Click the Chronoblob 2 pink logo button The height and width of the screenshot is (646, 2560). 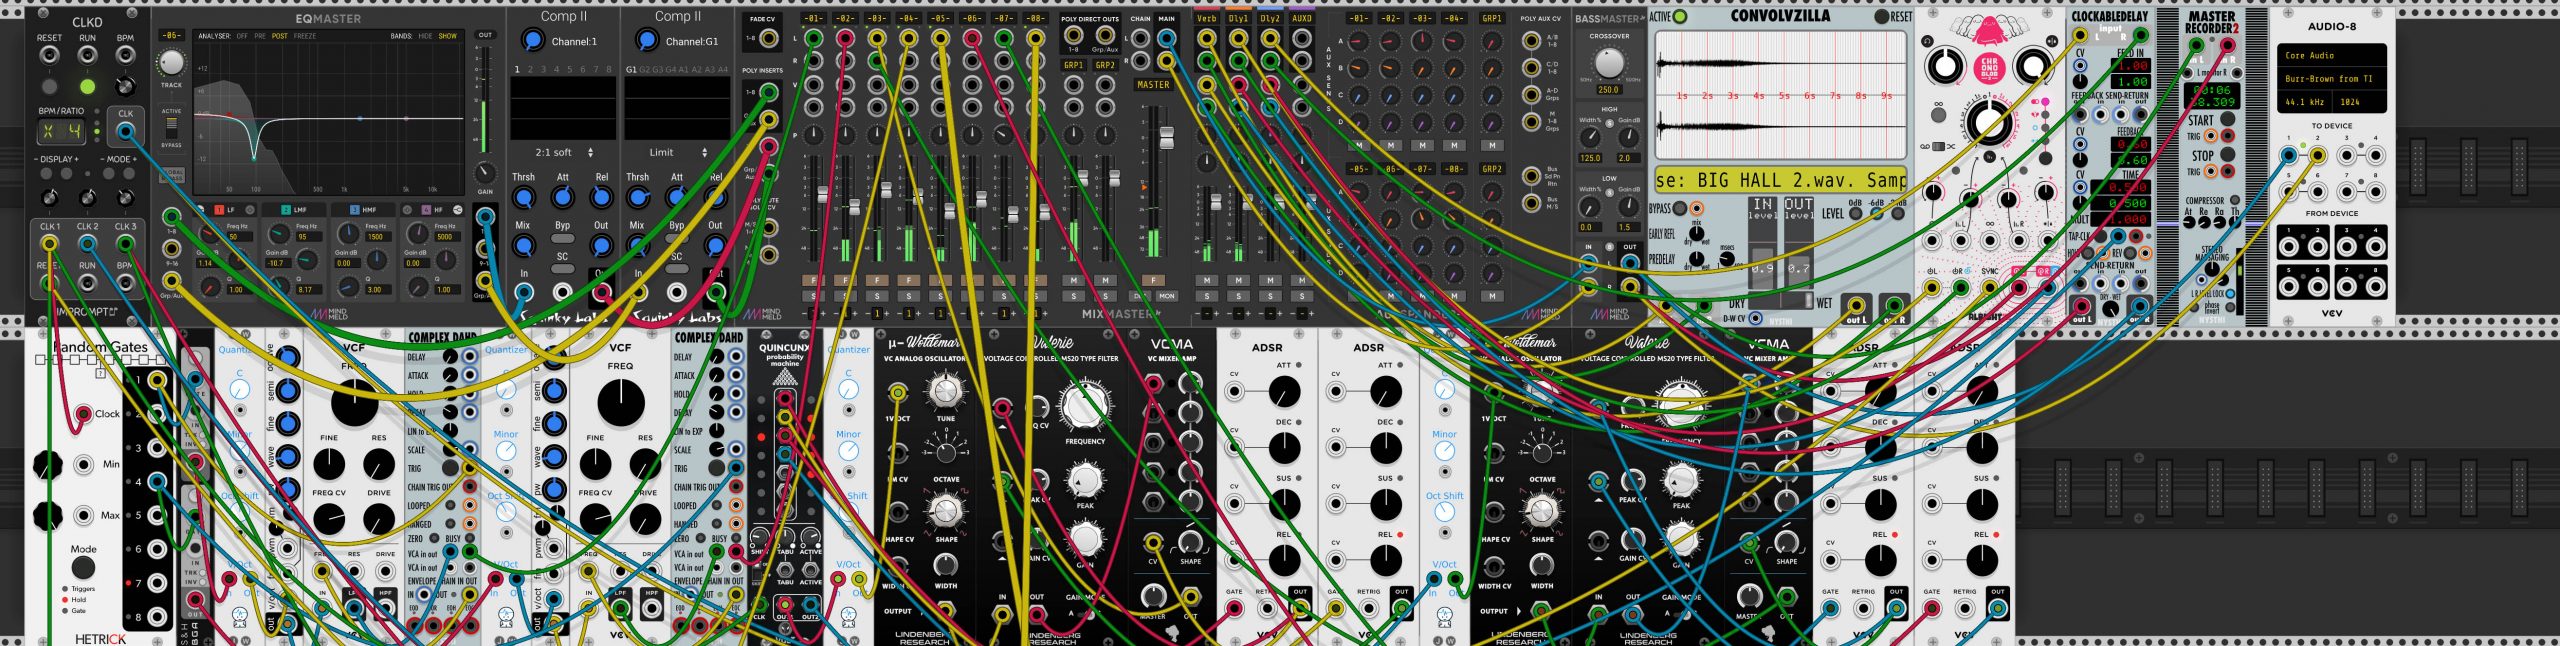tap(1989, 66)
